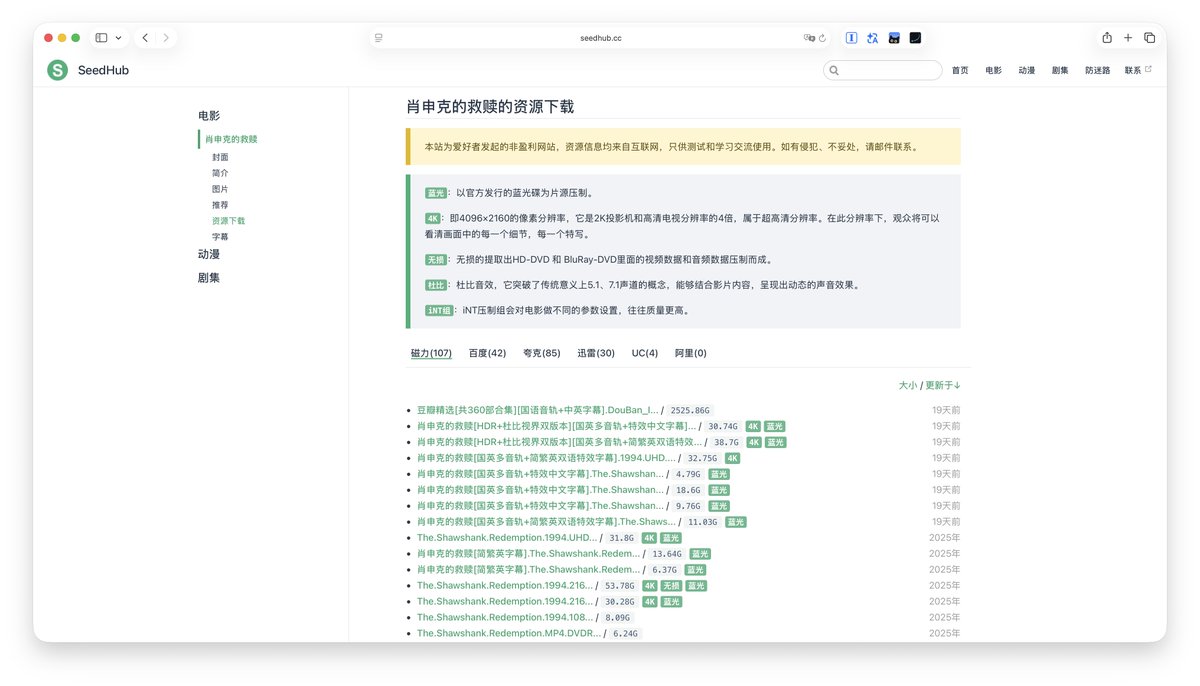The image size is (1200, 686).
Task: Open 剧集 in the top navigation
Action: [x=1060, y=70]
